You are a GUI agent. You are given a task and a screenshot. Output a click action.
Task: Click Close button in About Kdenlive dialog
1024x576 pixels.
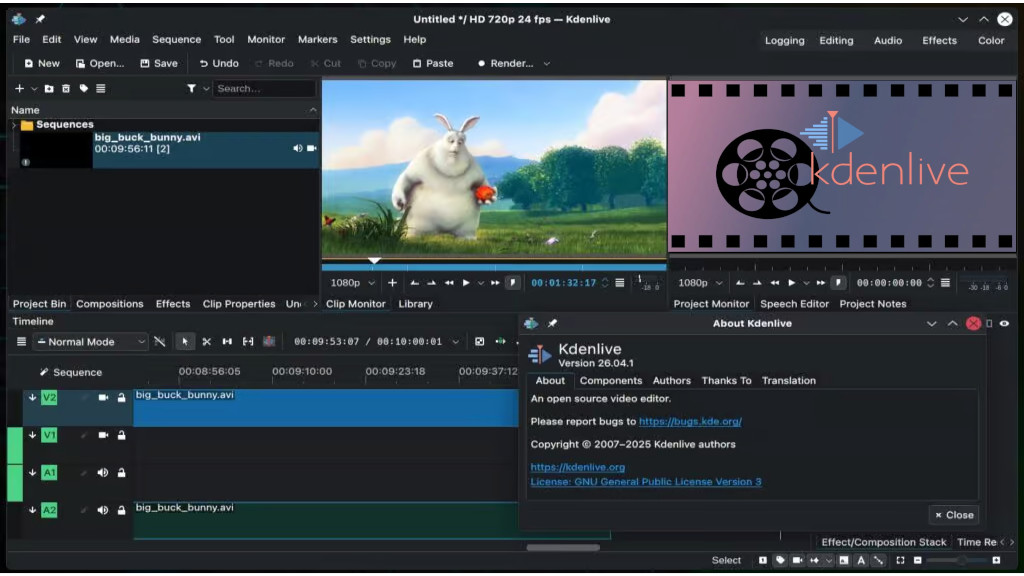(x=954, y=515)
